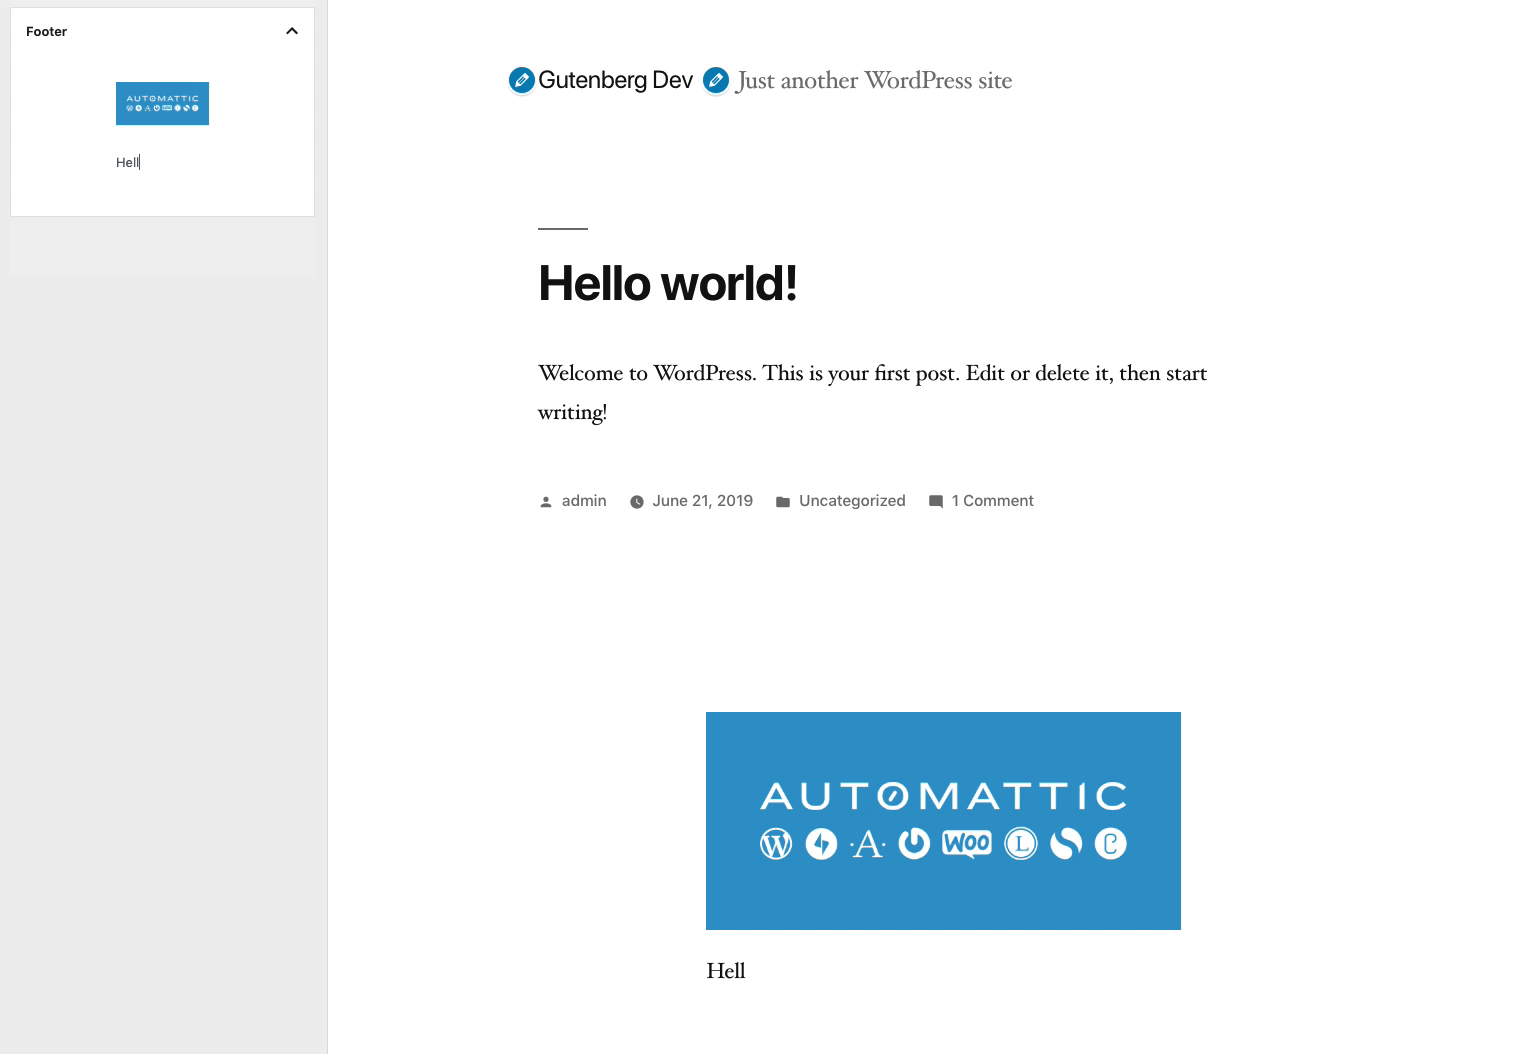Open the Hello world! post title
The width and height of the screenshot is (1532, 1054).
667,283
